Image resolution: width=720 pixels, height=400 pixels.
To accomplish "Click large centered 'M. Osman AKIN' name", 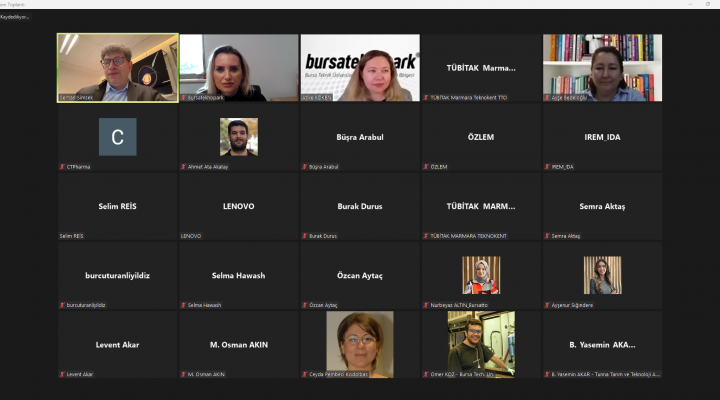I will tap(239, 344).
